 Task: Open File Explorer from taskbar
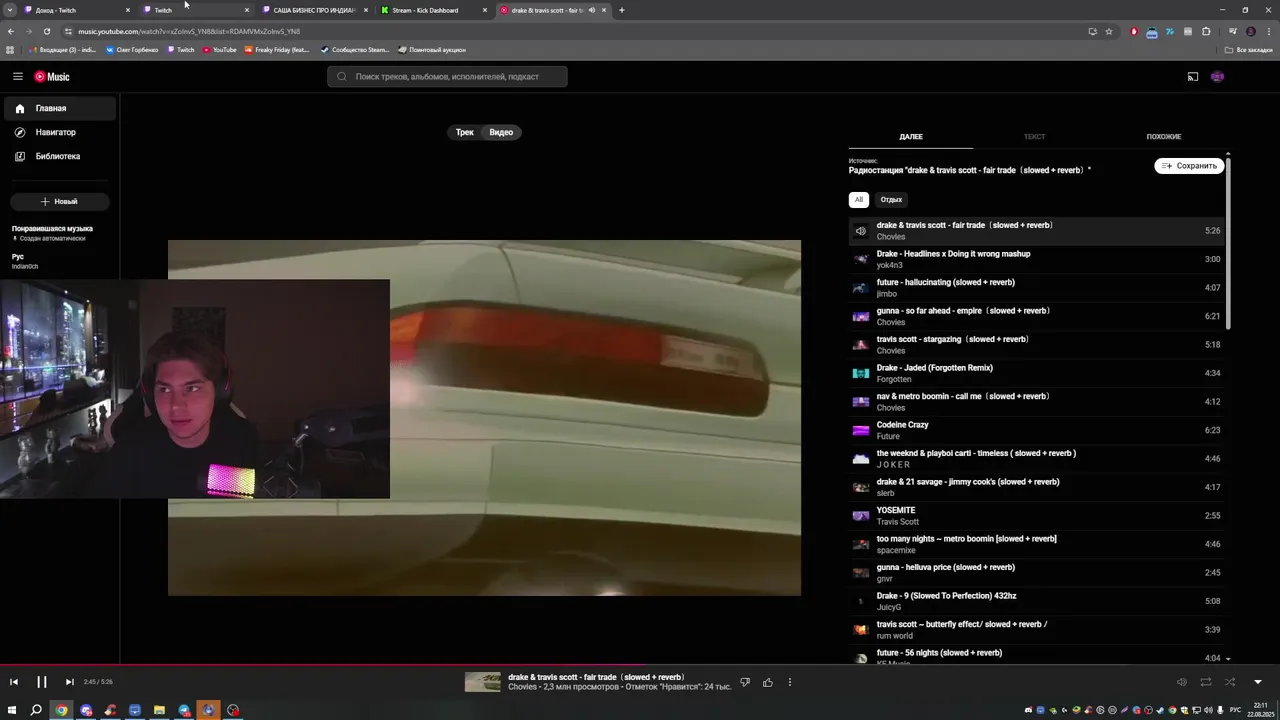[159, 710]
